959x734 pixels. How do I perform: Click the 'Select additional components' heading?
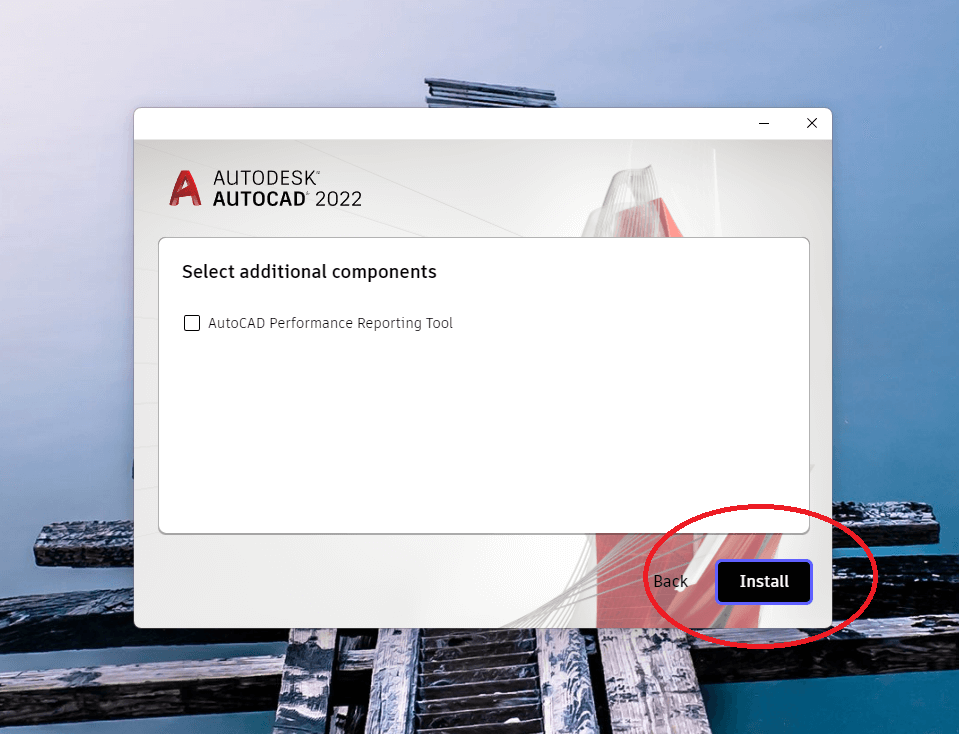pos(309,272)
